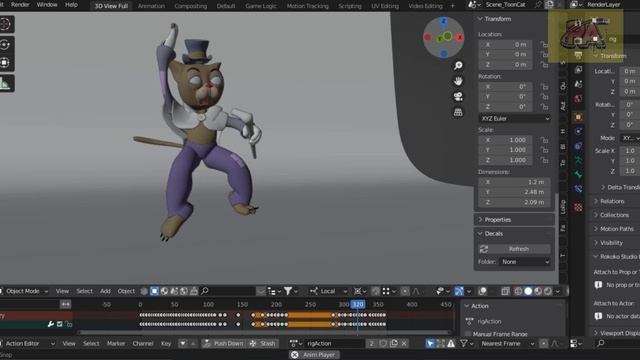Open the Decals Folder None dropdown
The image size is (640, 360).
click(525, 262)
